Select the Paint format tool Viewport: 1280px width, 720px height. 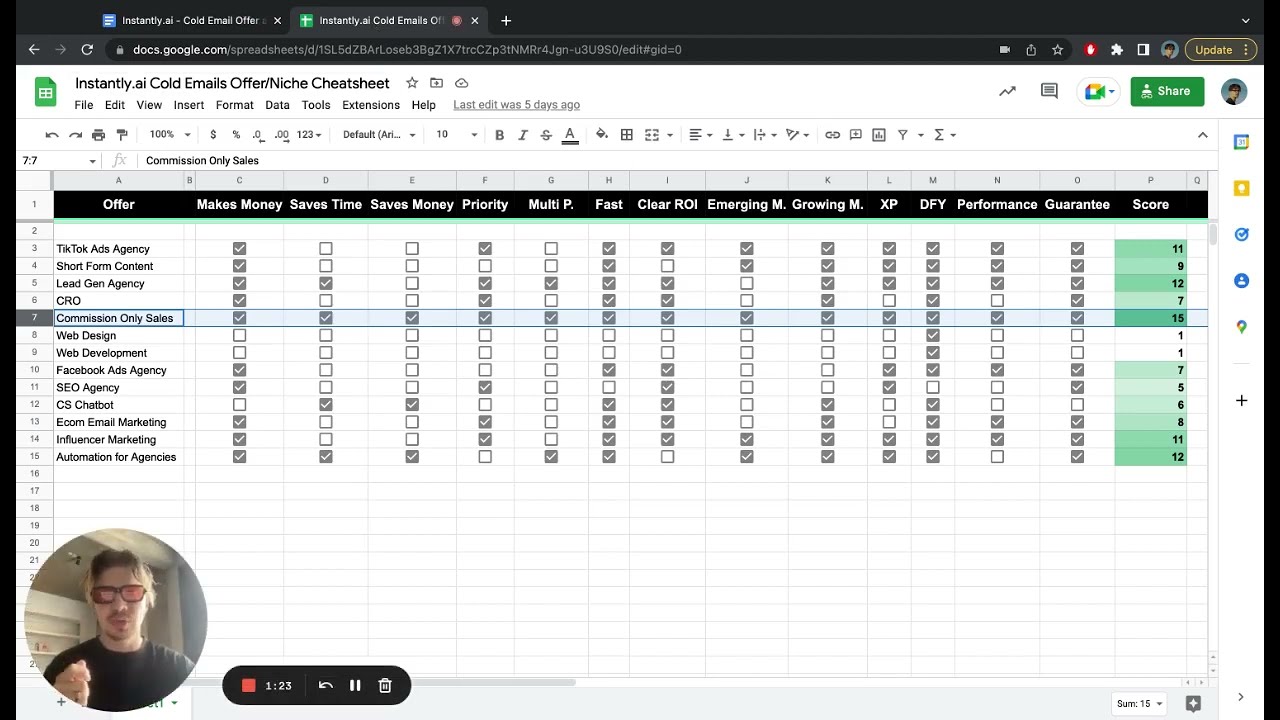(x=122, y=135)
